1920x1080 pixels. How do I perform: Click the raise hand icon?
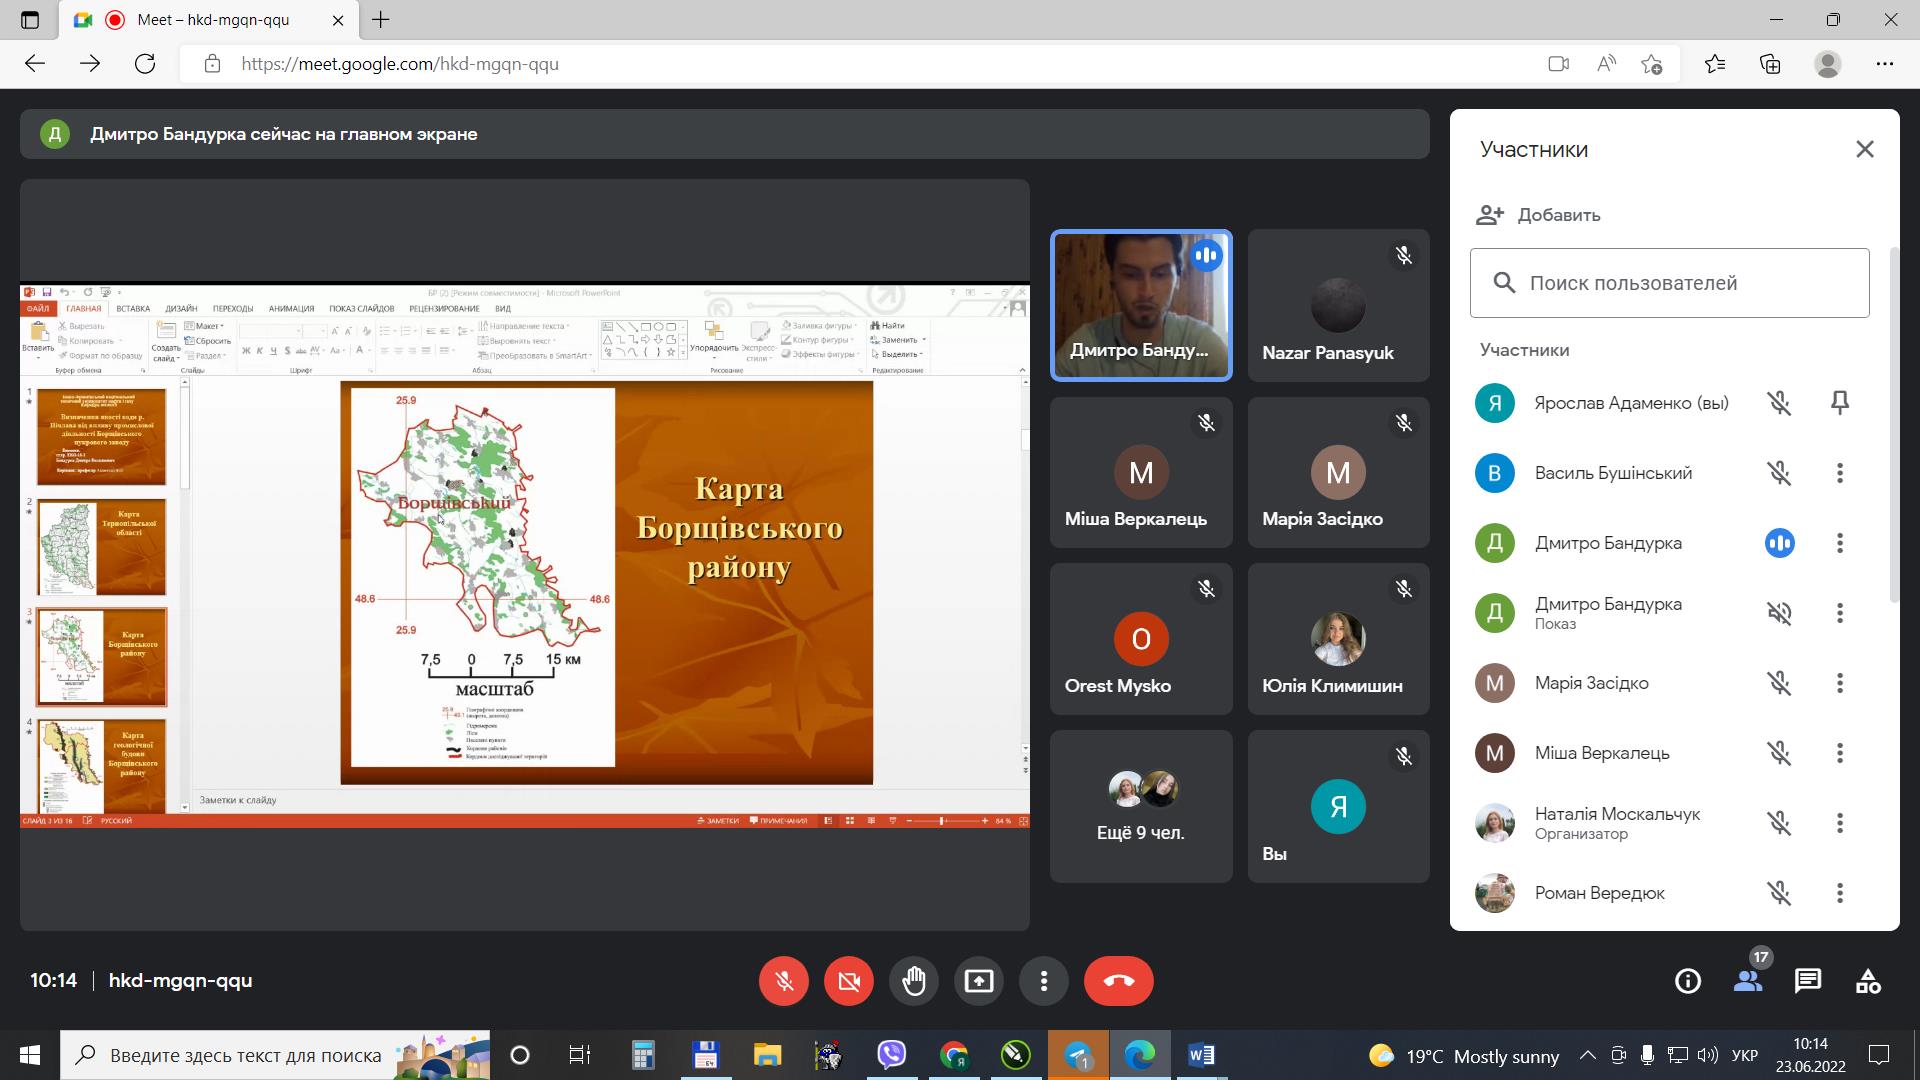pyautogui.click(x=913, y=981)
